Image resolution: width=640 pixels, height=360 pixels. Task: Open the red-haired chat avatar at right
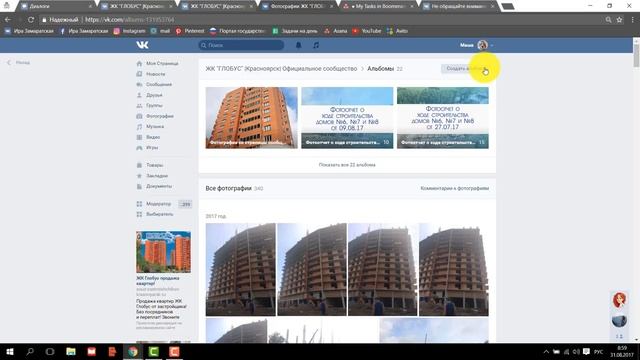620,300
